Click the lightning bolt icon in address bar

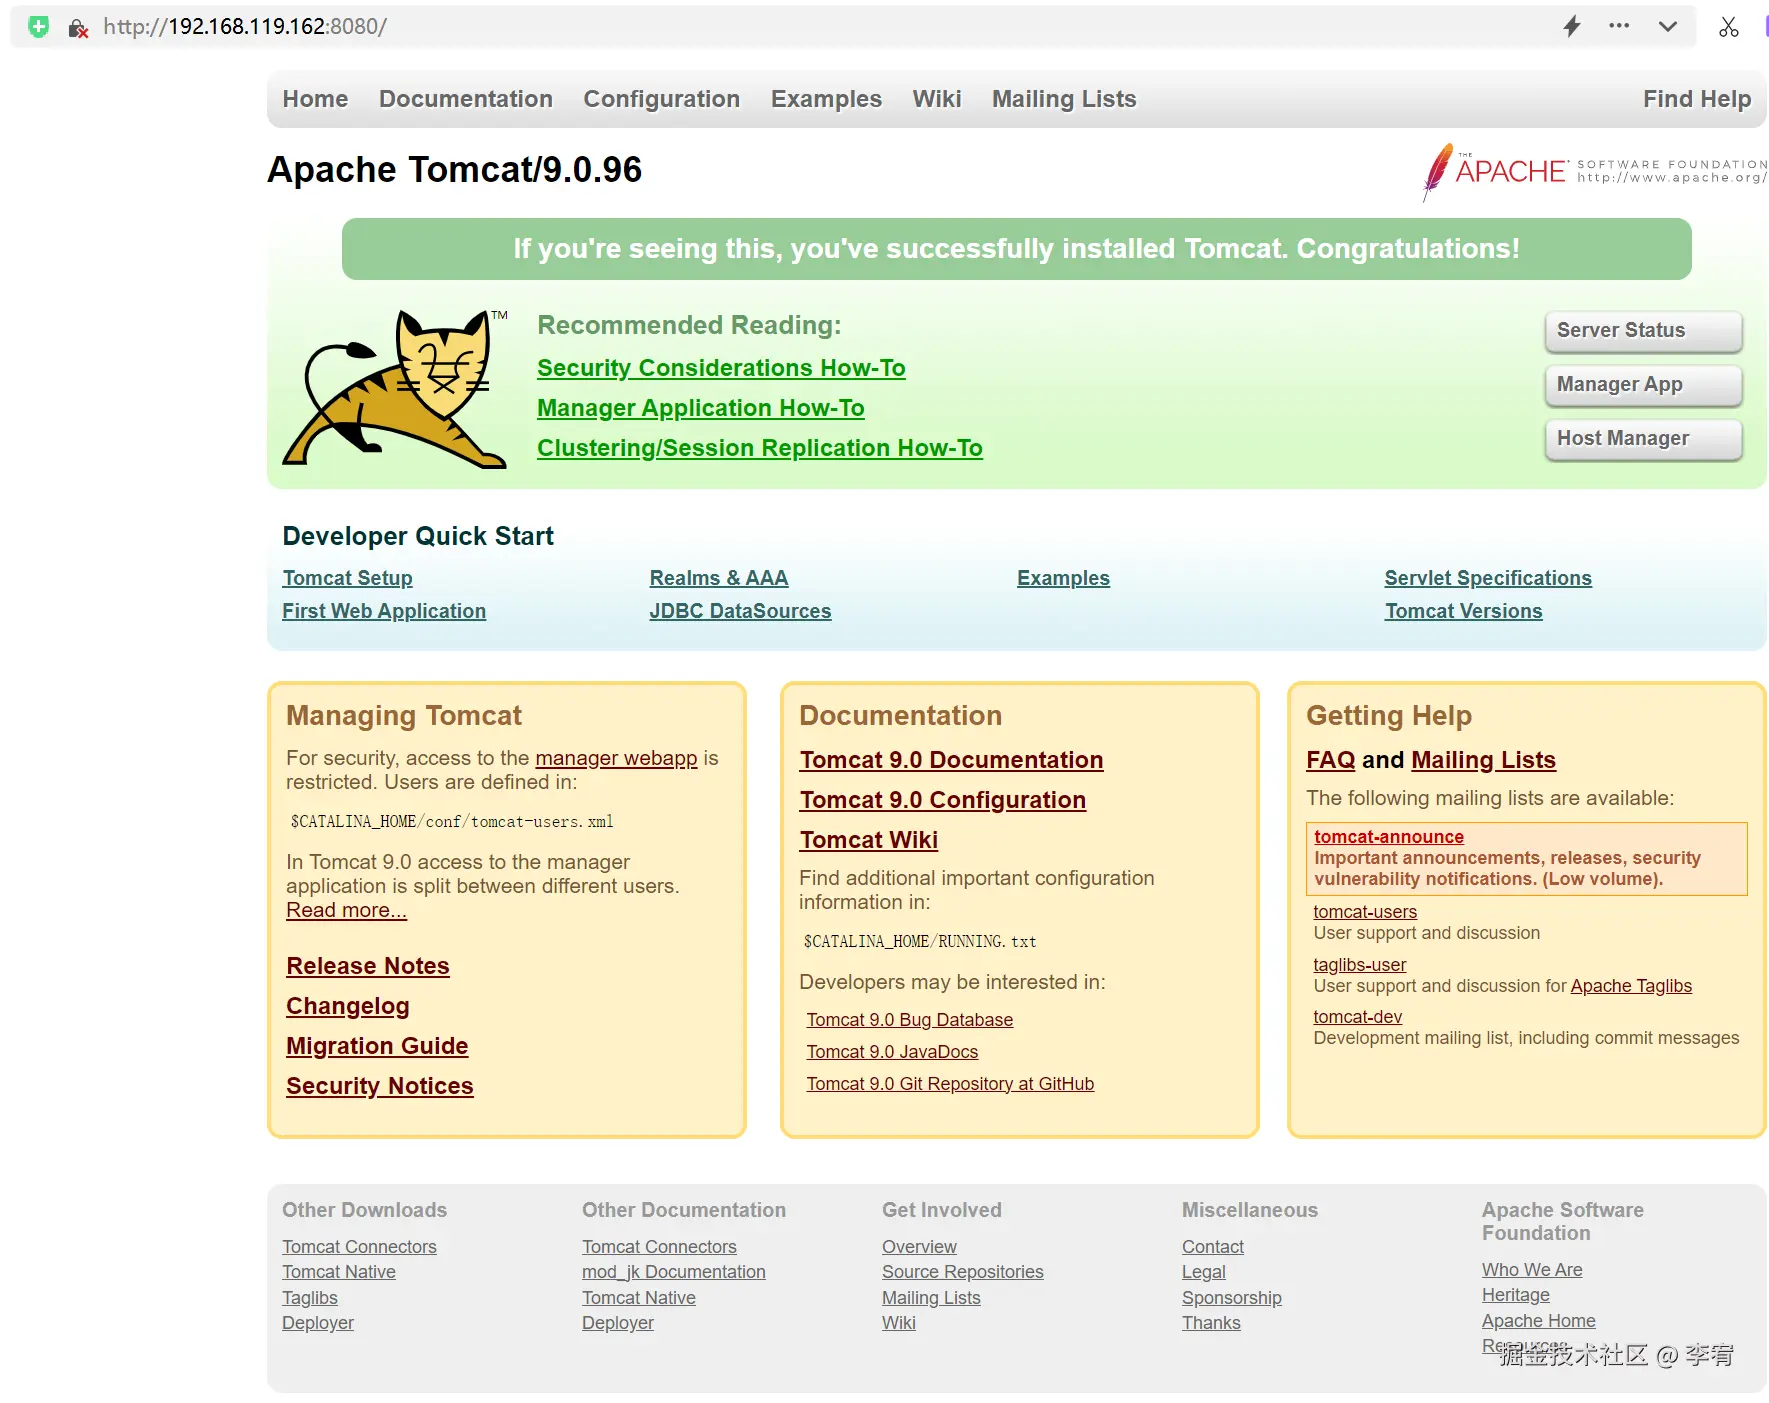pyautogui.click(x=1572, y=26)
